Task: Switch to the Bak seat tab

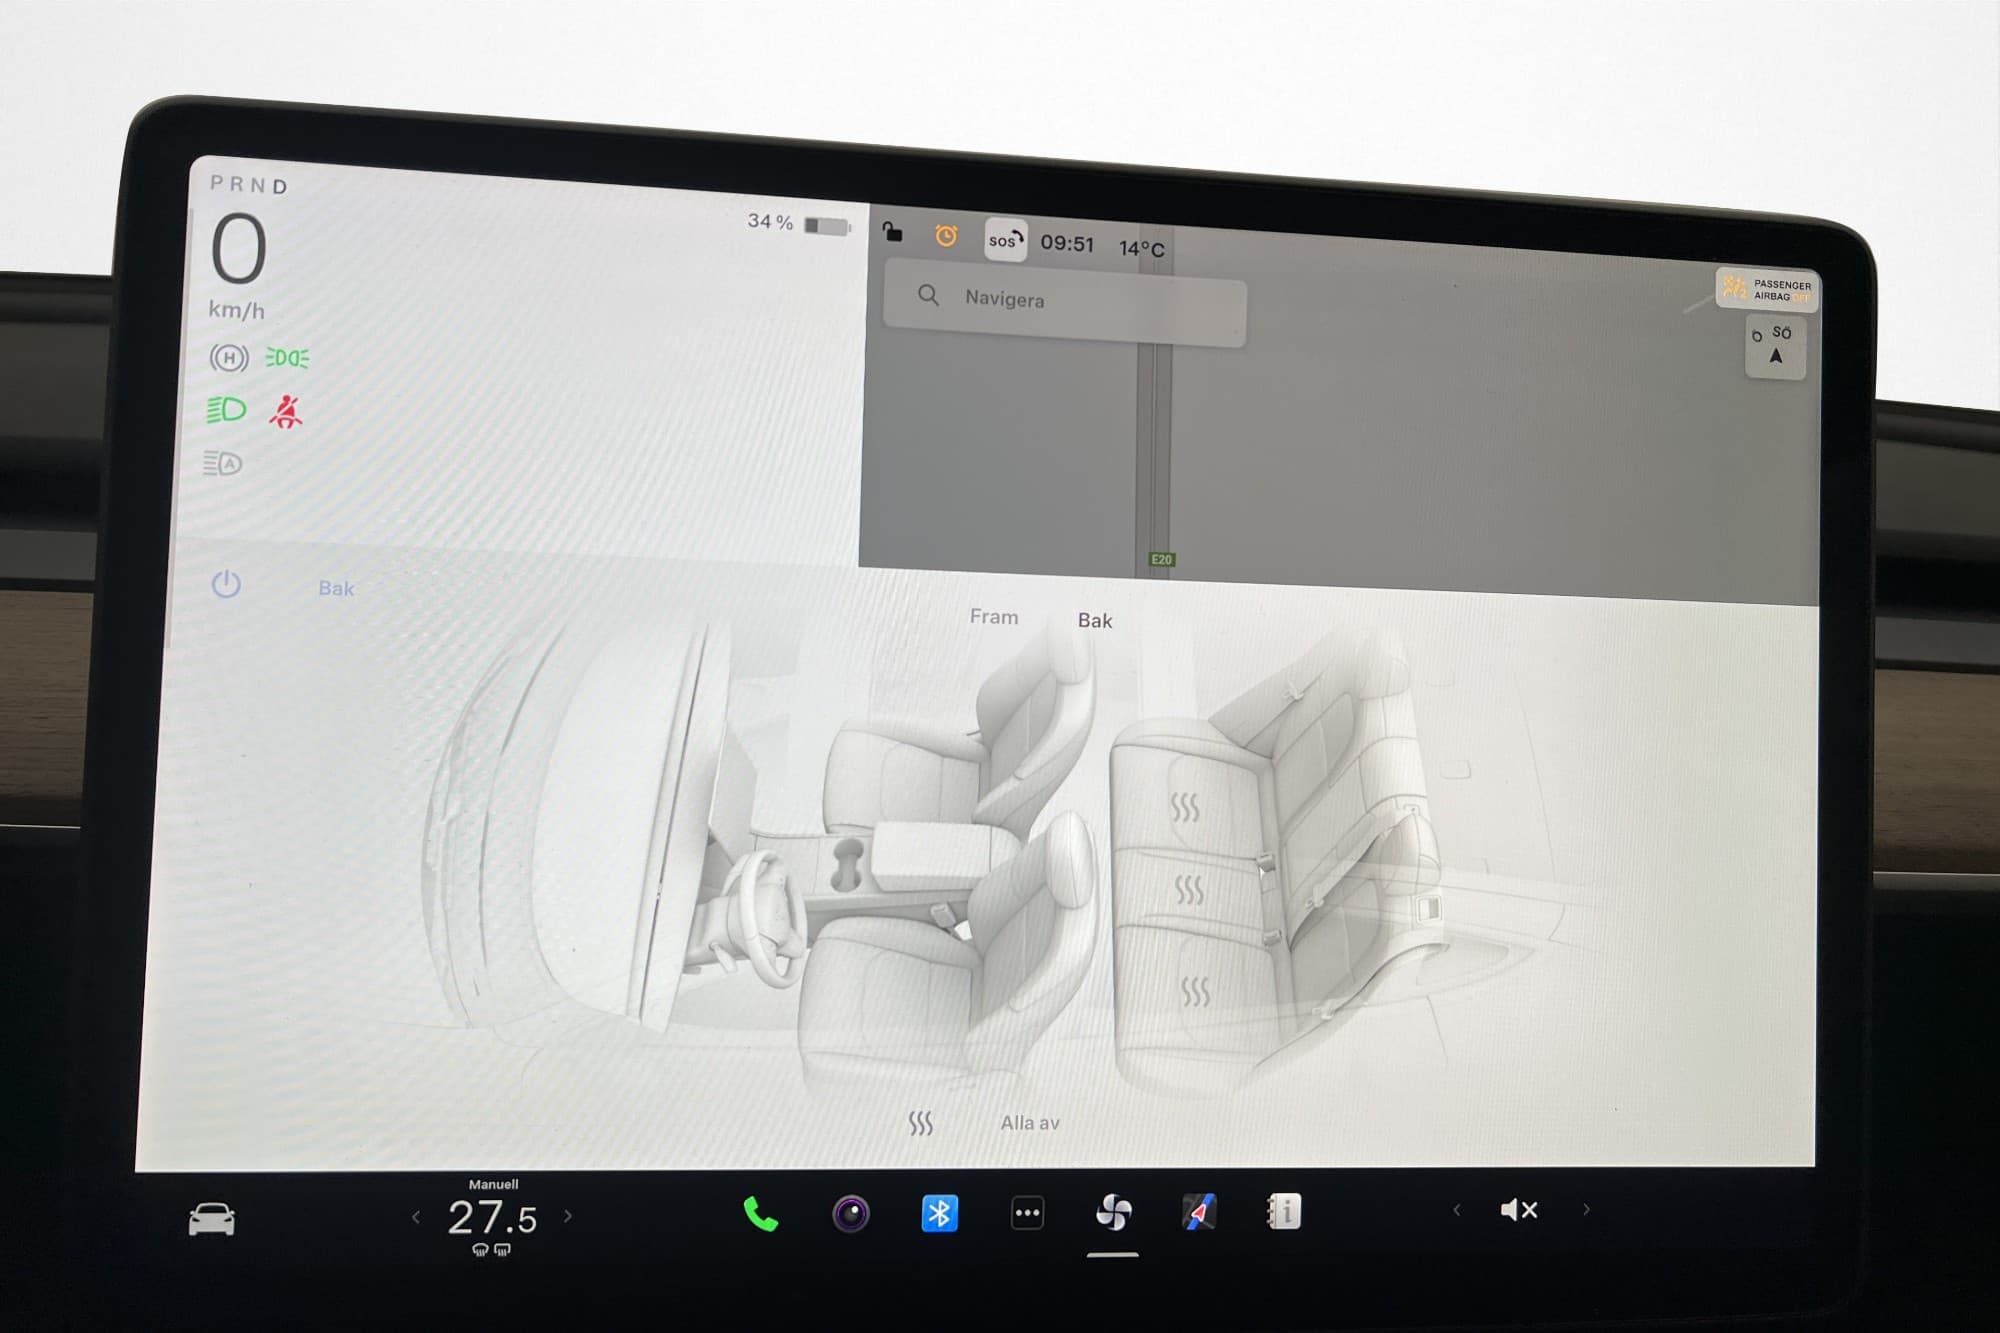Action: (x=1094, y=621)
